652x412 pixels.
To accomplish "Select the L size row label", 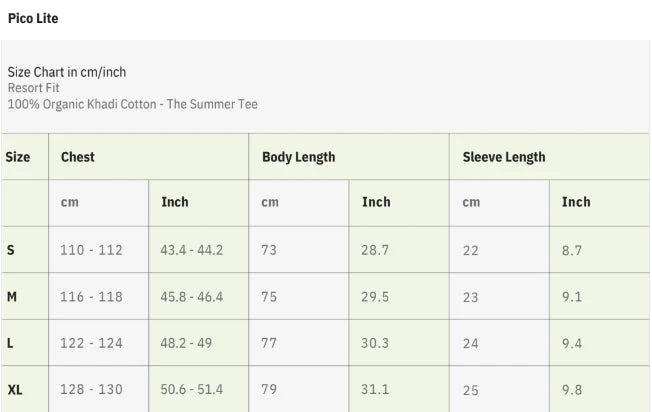I will [x=10, y=343].
